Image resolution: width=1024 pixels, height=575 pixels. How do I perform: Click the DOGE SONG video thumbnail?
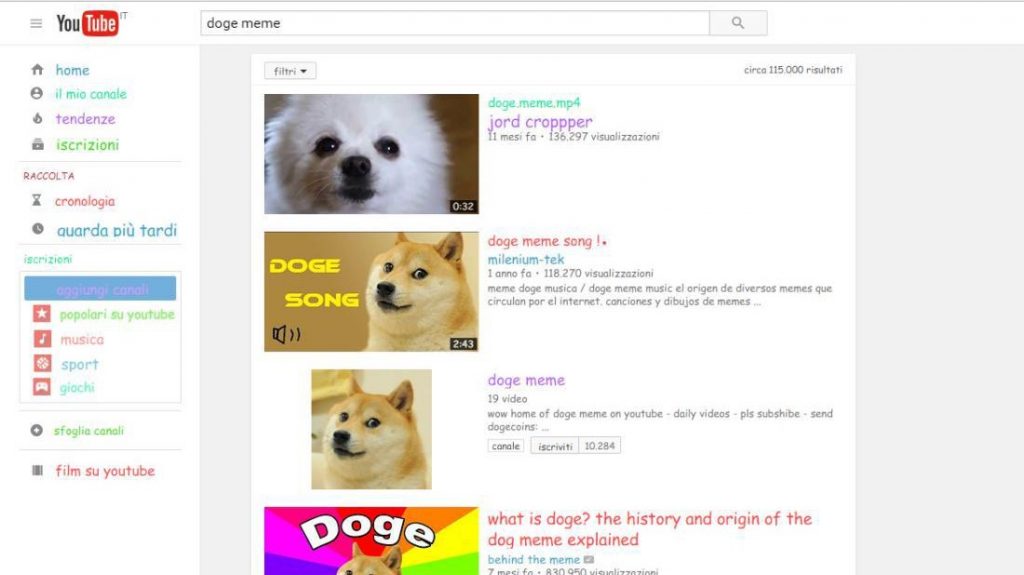pos(371,291)
